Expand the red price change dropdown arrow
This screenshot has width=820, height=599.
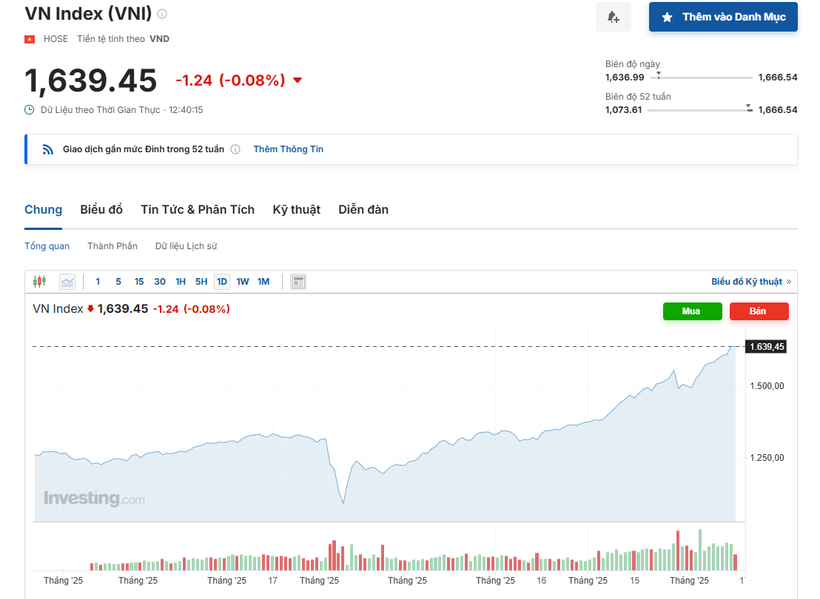coord(296,81)
